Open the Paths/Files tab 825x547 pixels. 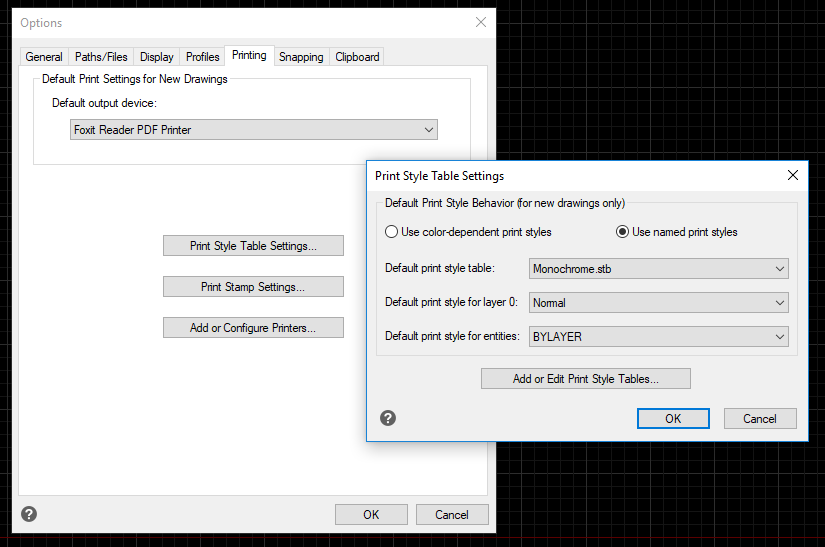[101, 57]
